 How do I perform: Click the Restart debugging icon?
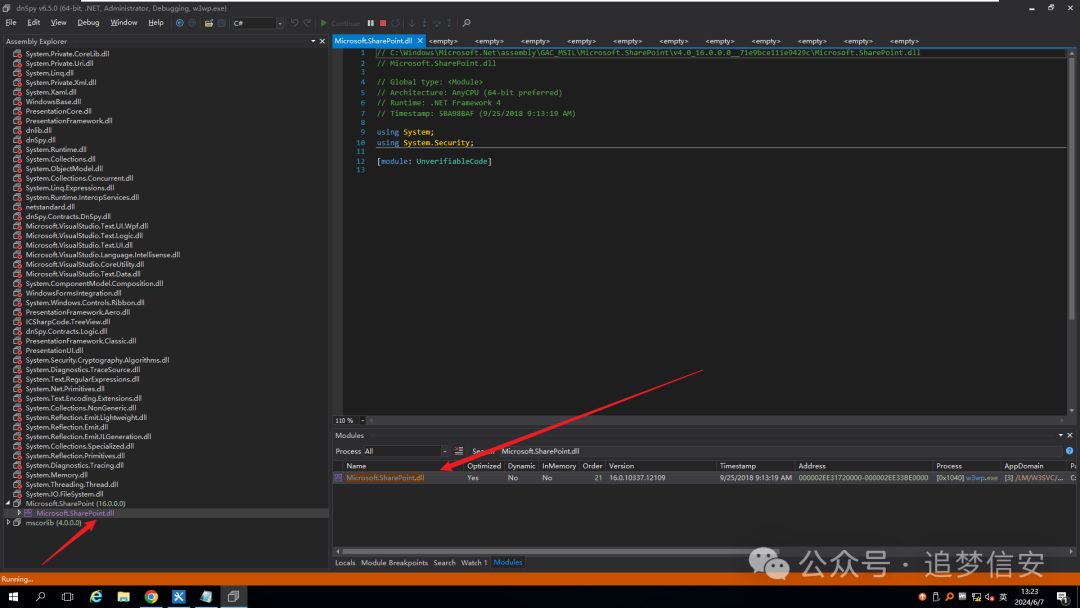pos(395,23)
